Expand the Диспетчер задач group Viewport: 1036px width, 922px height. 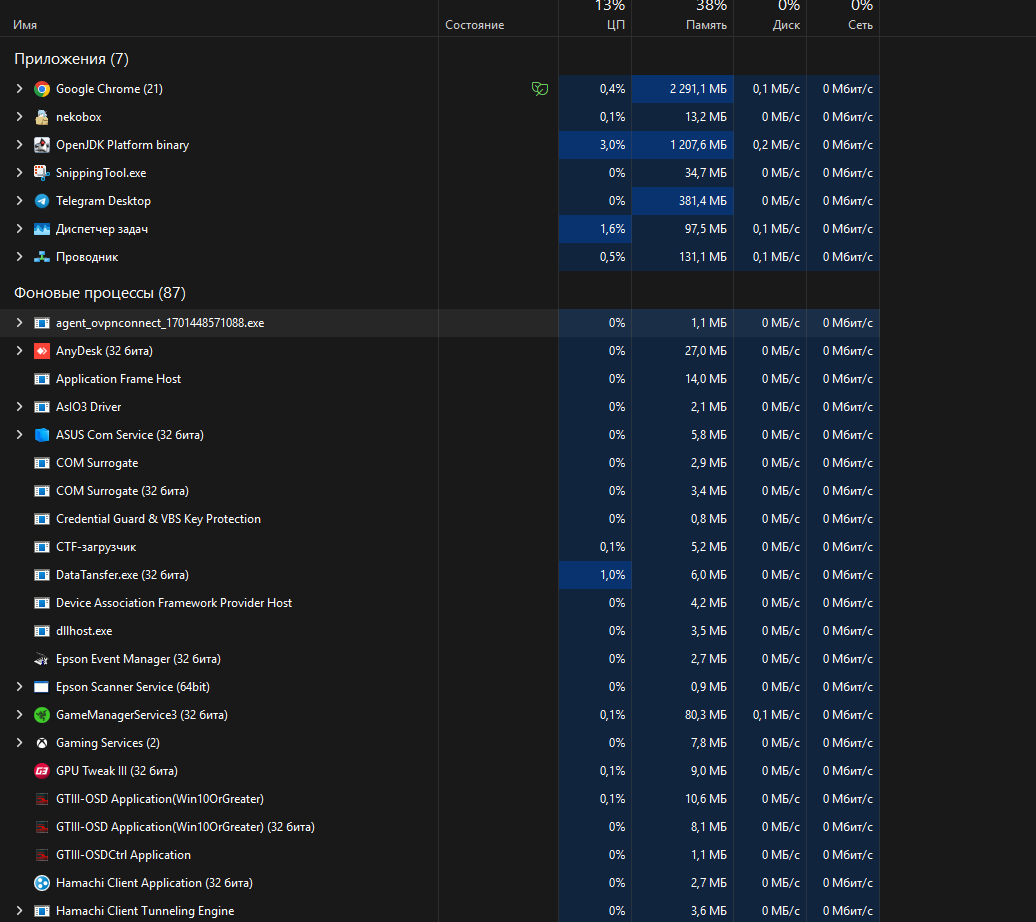pyautogui.click(x=19, y=229)
